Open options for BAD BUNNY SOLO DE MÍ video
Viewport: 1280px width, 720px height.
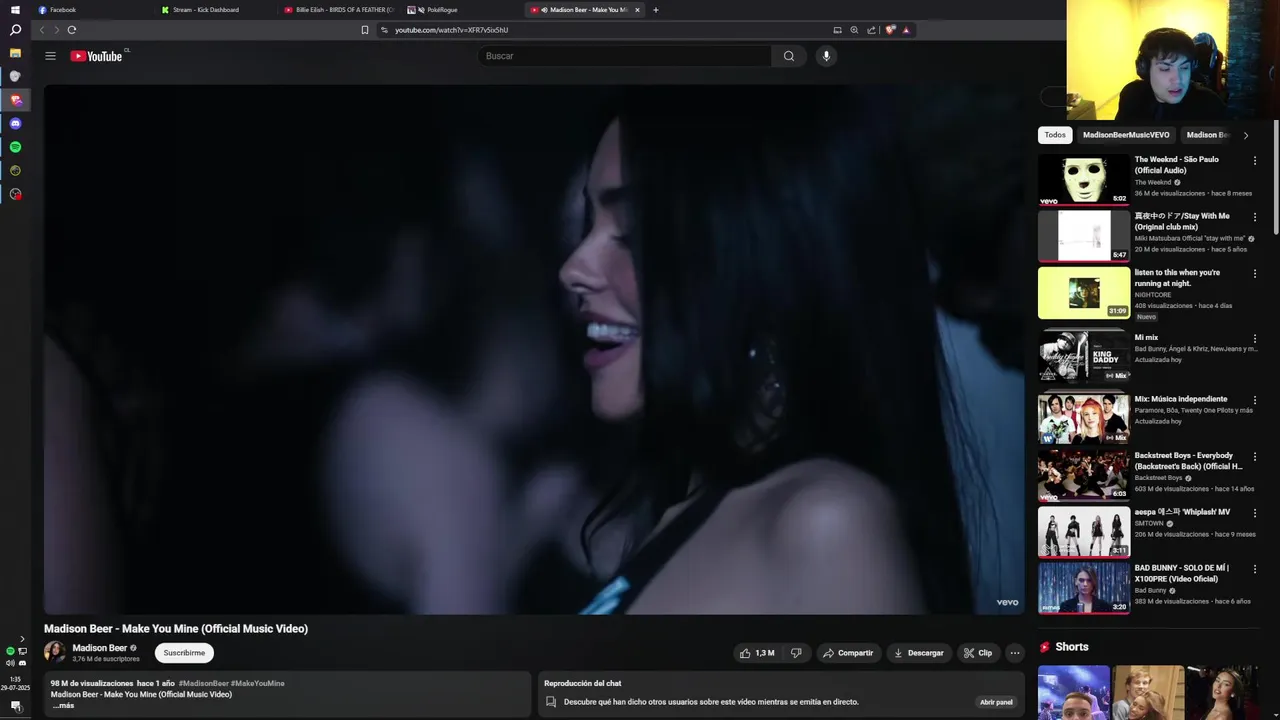tap(1254, 569)
